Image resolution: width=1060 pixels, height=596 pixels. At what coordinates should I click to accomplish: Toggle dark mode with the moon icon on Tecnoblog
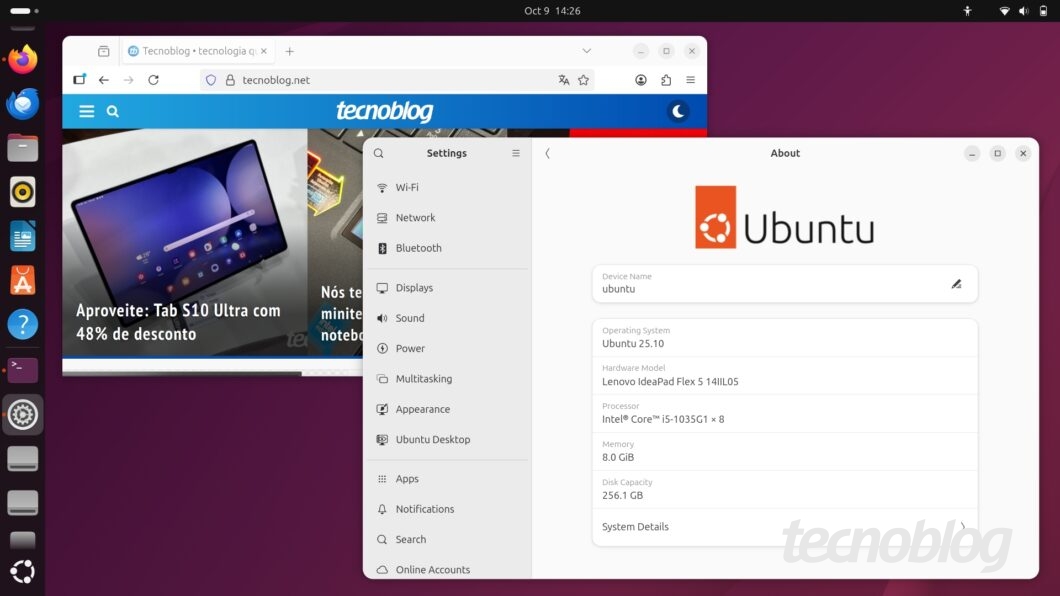[x=678, y=111]
